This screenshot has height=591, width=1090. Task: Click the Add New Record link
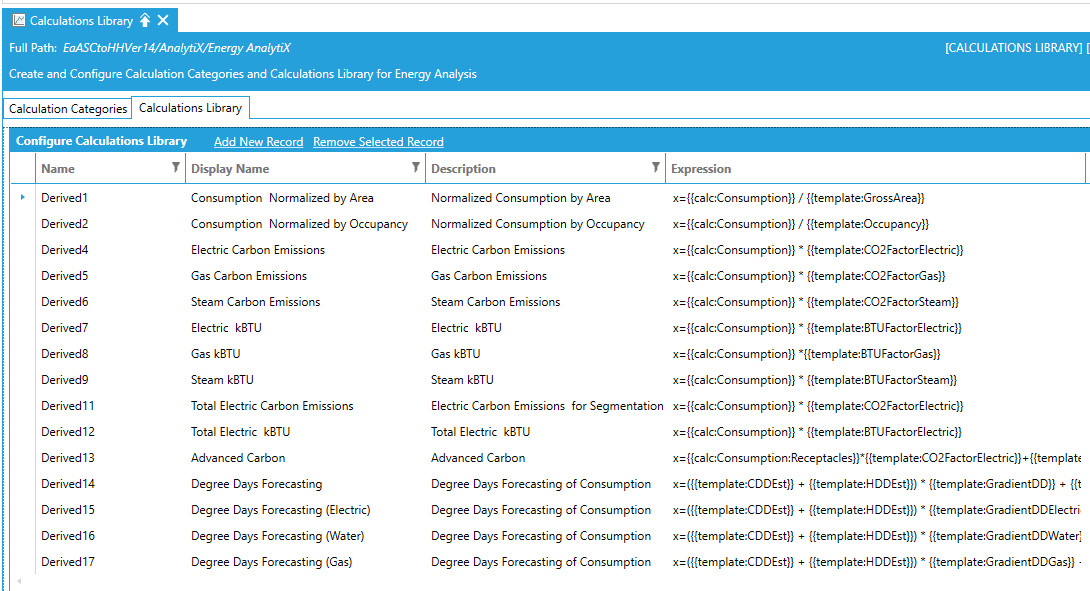(x=258, y=142)
